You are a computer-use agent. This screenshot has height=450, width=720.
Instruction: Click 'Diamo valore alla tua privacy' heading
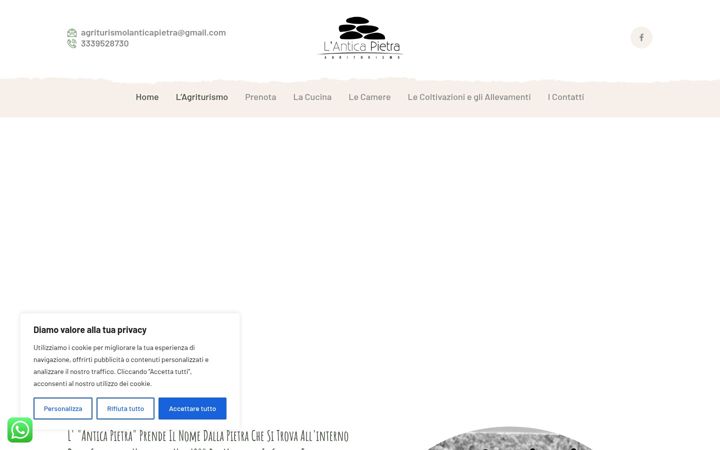(x=90, y=330)
